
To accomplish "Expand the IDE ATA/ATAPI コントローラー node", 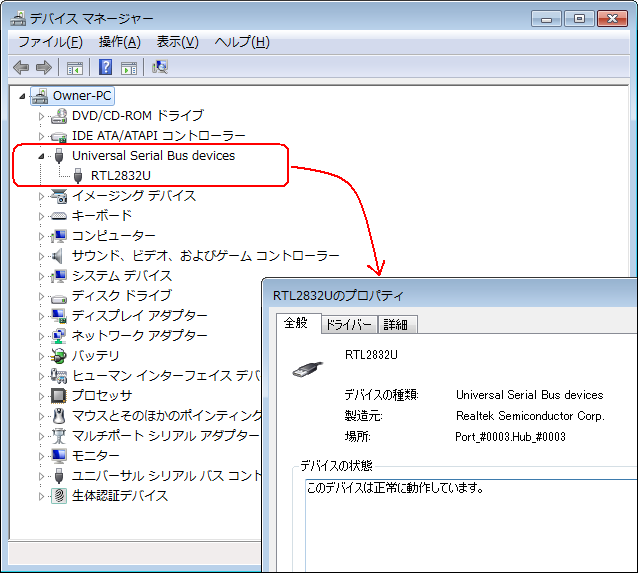I will (41, 136).
